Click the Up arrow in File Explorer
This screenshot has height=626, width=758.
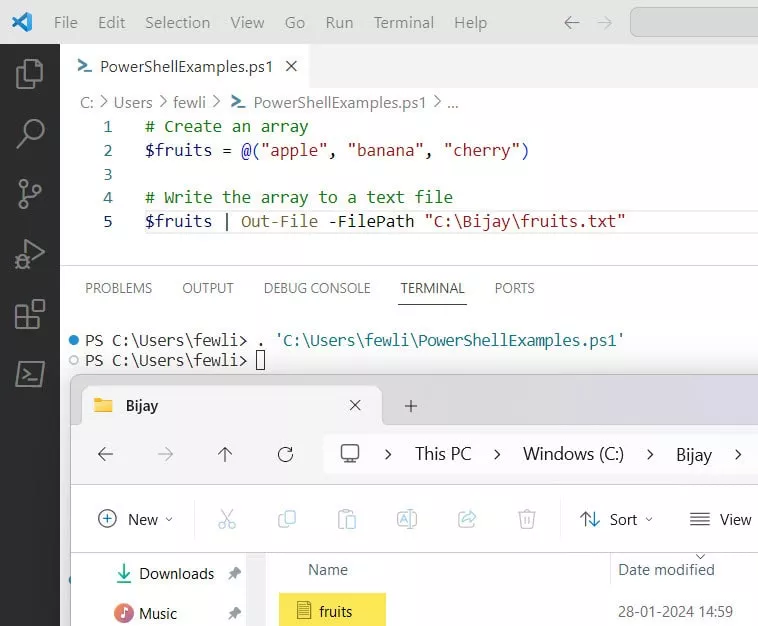tap(225, 454)
